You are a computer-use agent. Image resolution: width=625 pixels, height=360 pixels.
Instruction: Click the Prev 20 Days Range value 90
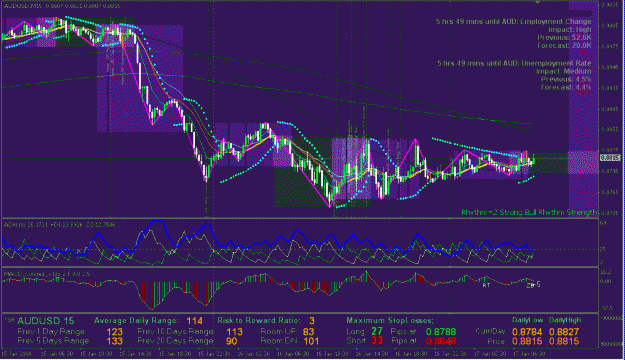tap(231, 341)
